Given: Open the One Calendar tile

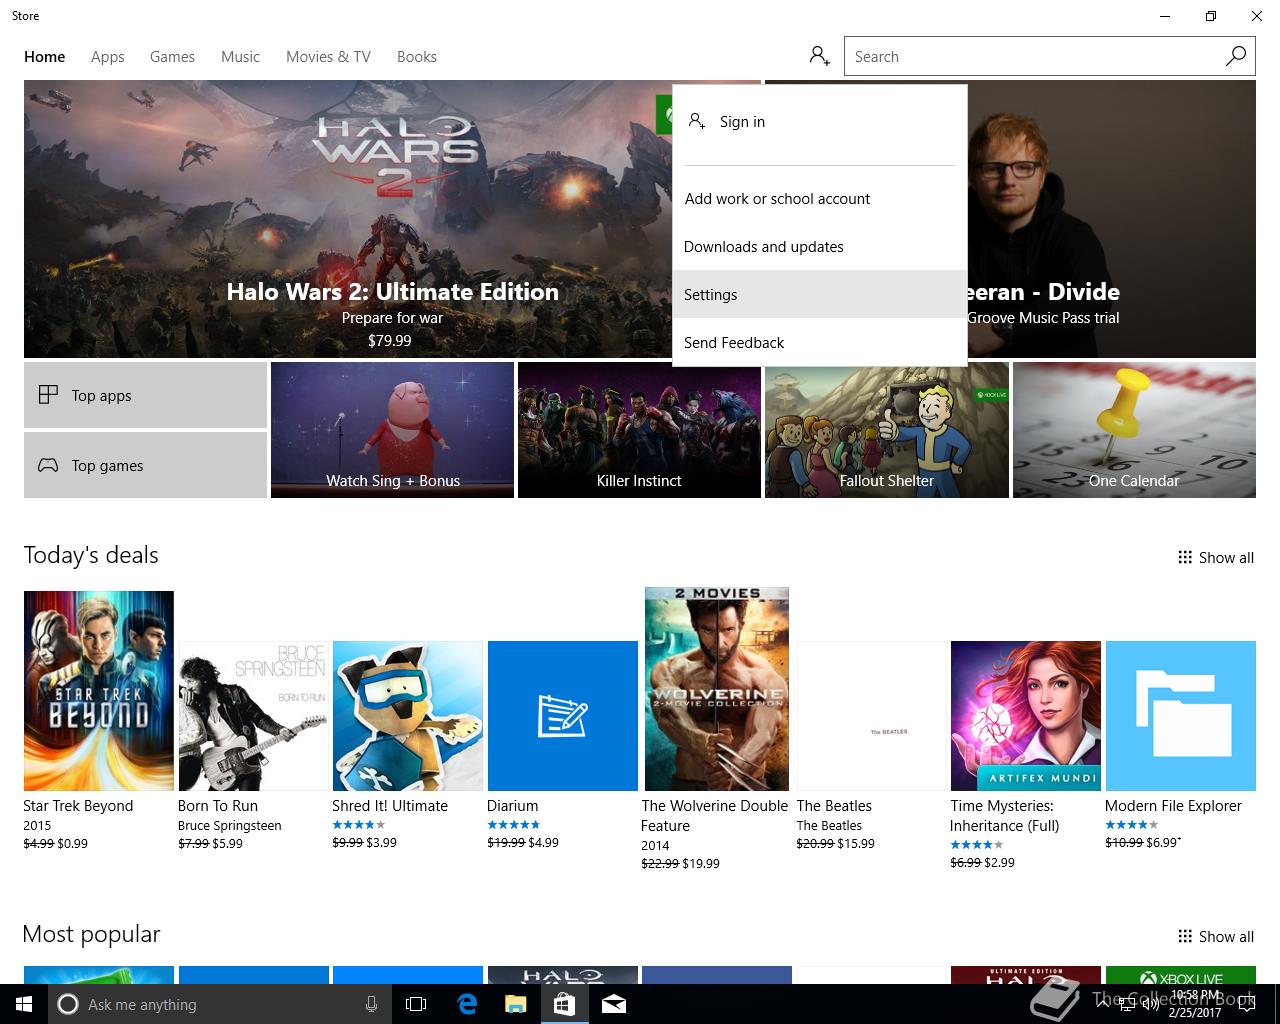Looking at the screenshot, I should [x=1134, y=430].
